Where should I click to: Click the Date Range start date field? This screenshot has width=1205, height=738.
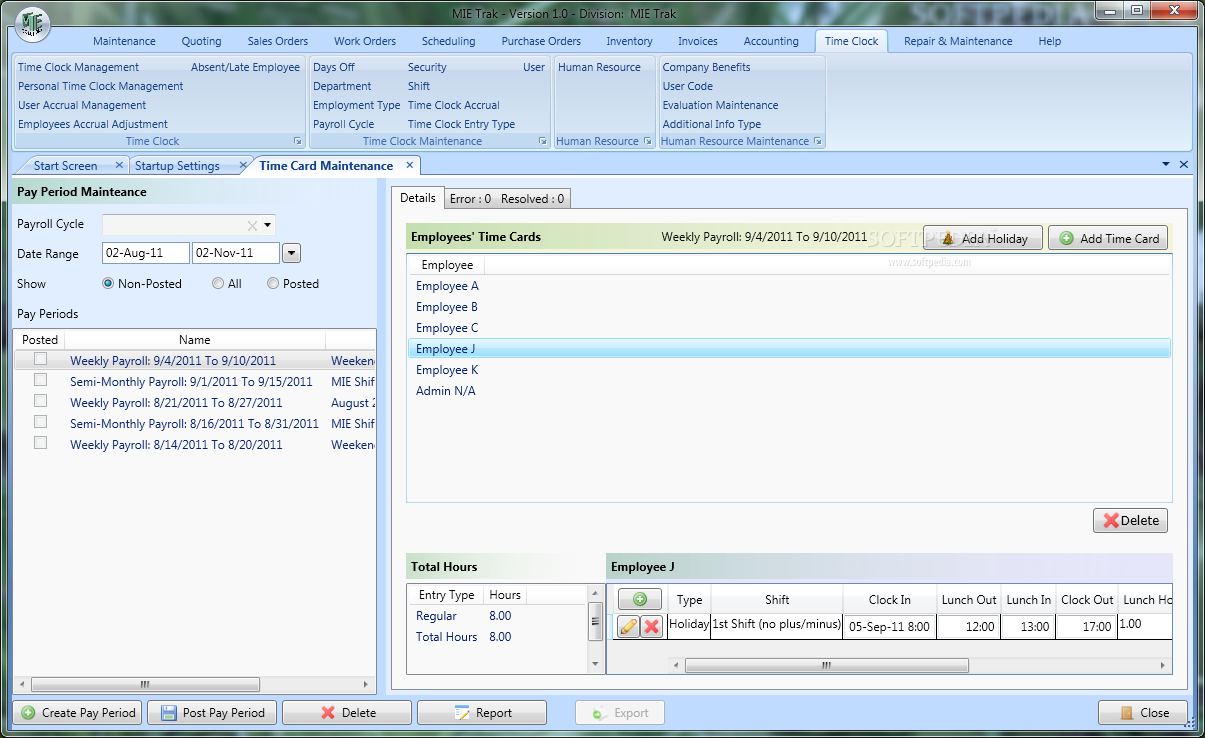pos(146,254)
